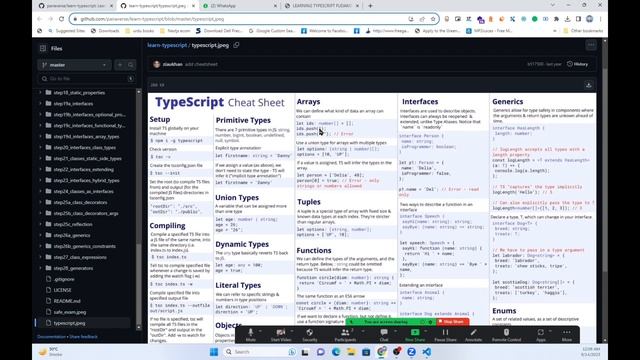
Task: Reload the browser page
Action: point(61,19)
